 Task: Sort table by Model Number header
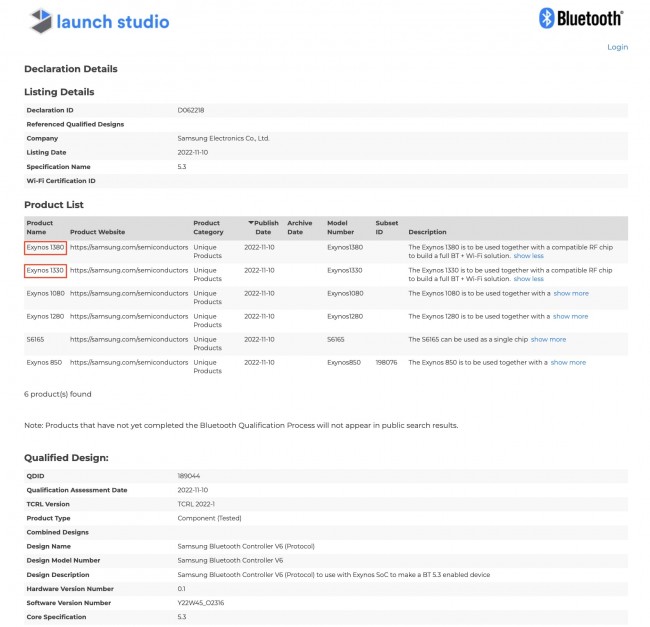[341, 227]
